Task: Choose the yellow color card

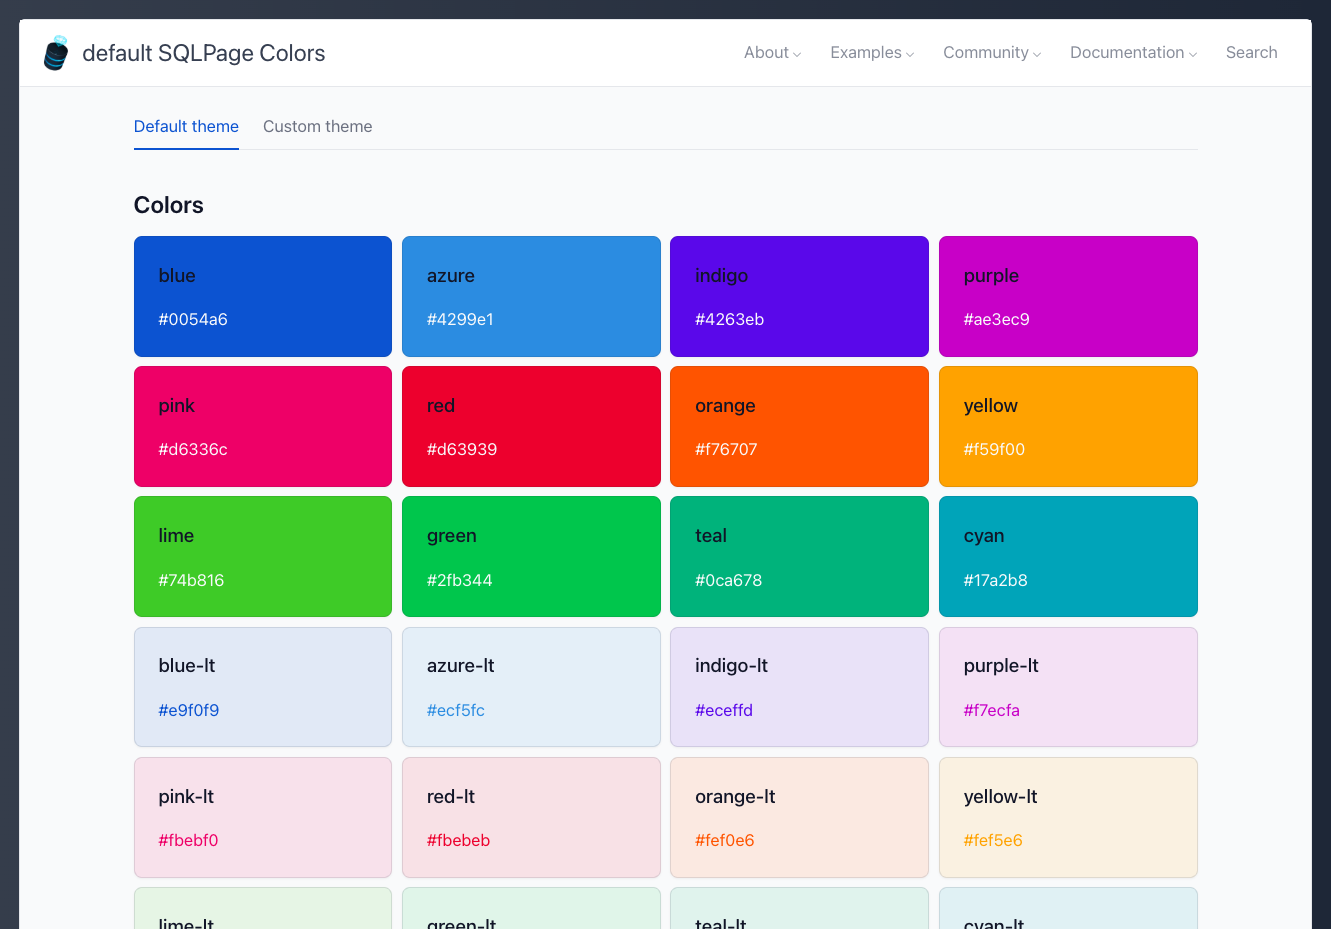Action: click(1068, 427)
